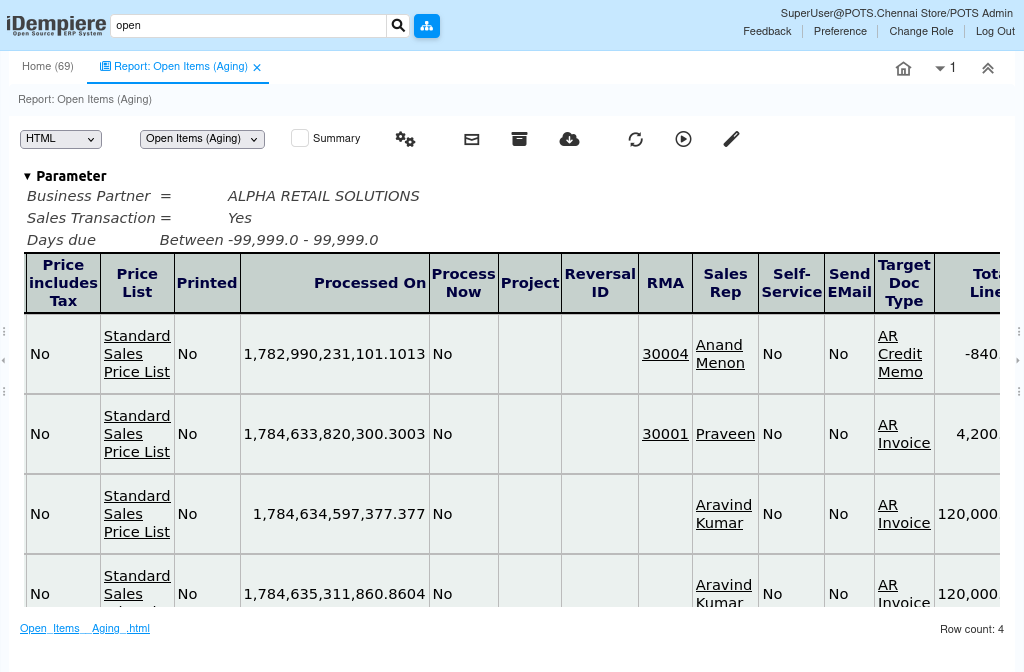Open Preference menu
This screenshot has height=672, width=1024.
(x=840, y=31)
